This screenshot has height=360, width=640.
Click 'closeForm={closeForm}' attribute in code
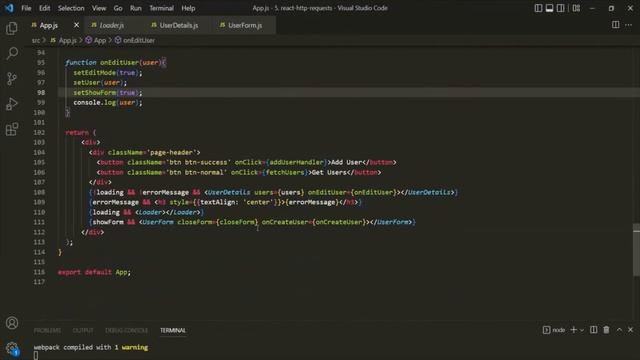pos(218,222)
